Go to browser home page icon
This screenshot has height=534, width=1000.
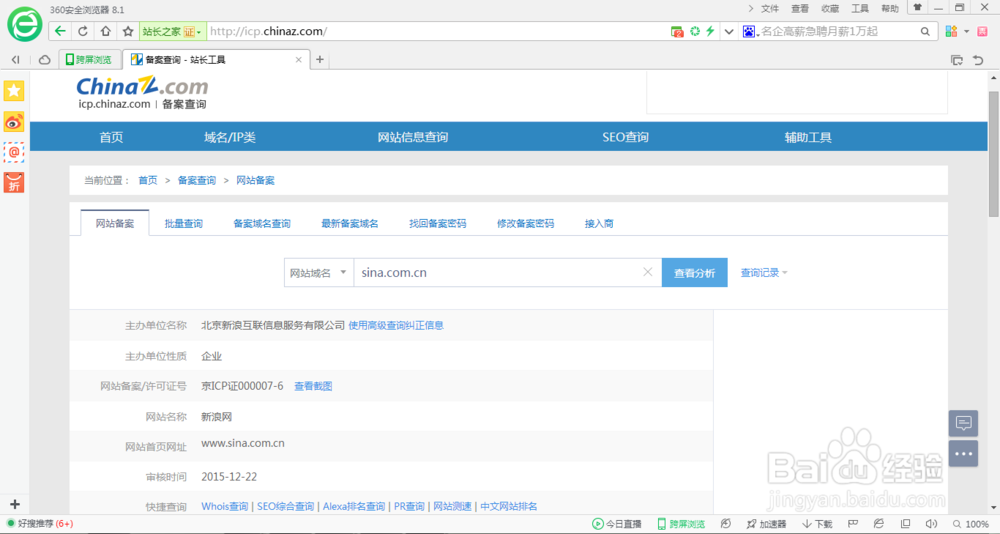click(x=106, y=31)
